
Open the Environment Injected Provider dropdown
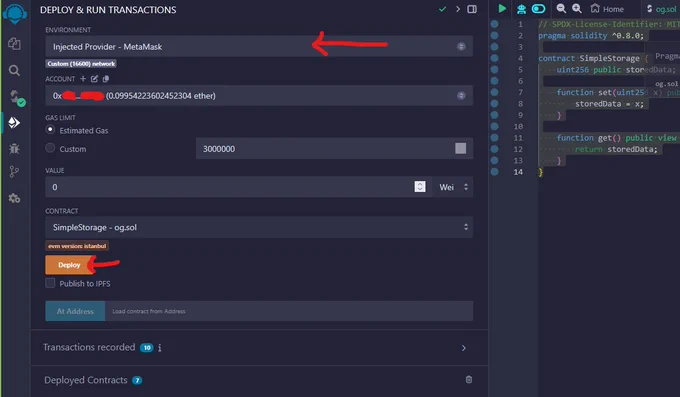click(259, 46)
